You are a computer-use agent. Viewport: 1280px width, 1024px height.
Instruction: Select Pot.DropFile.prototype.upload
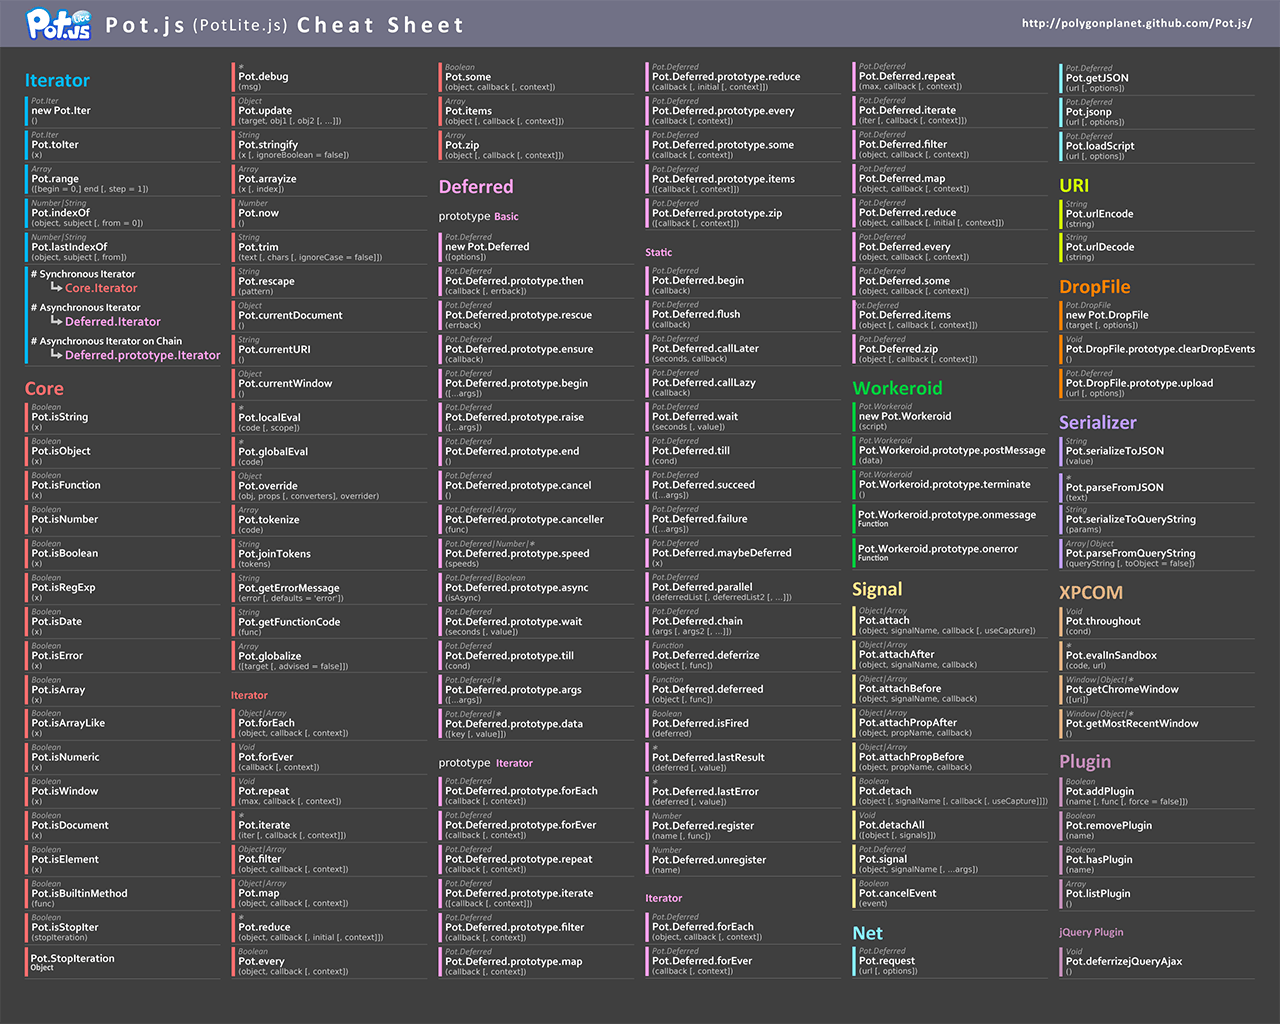tap(1159, 383)
